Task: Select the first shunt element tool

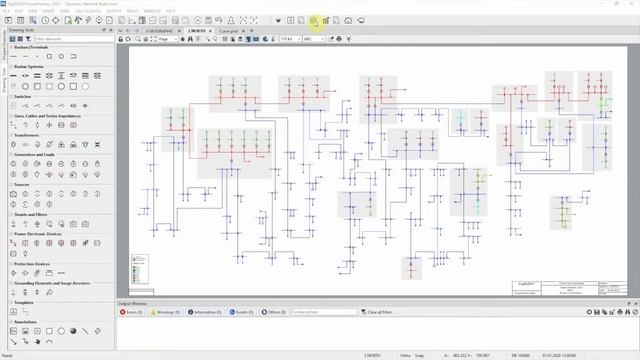Action: pyautogui.click(x=13, y=224)
